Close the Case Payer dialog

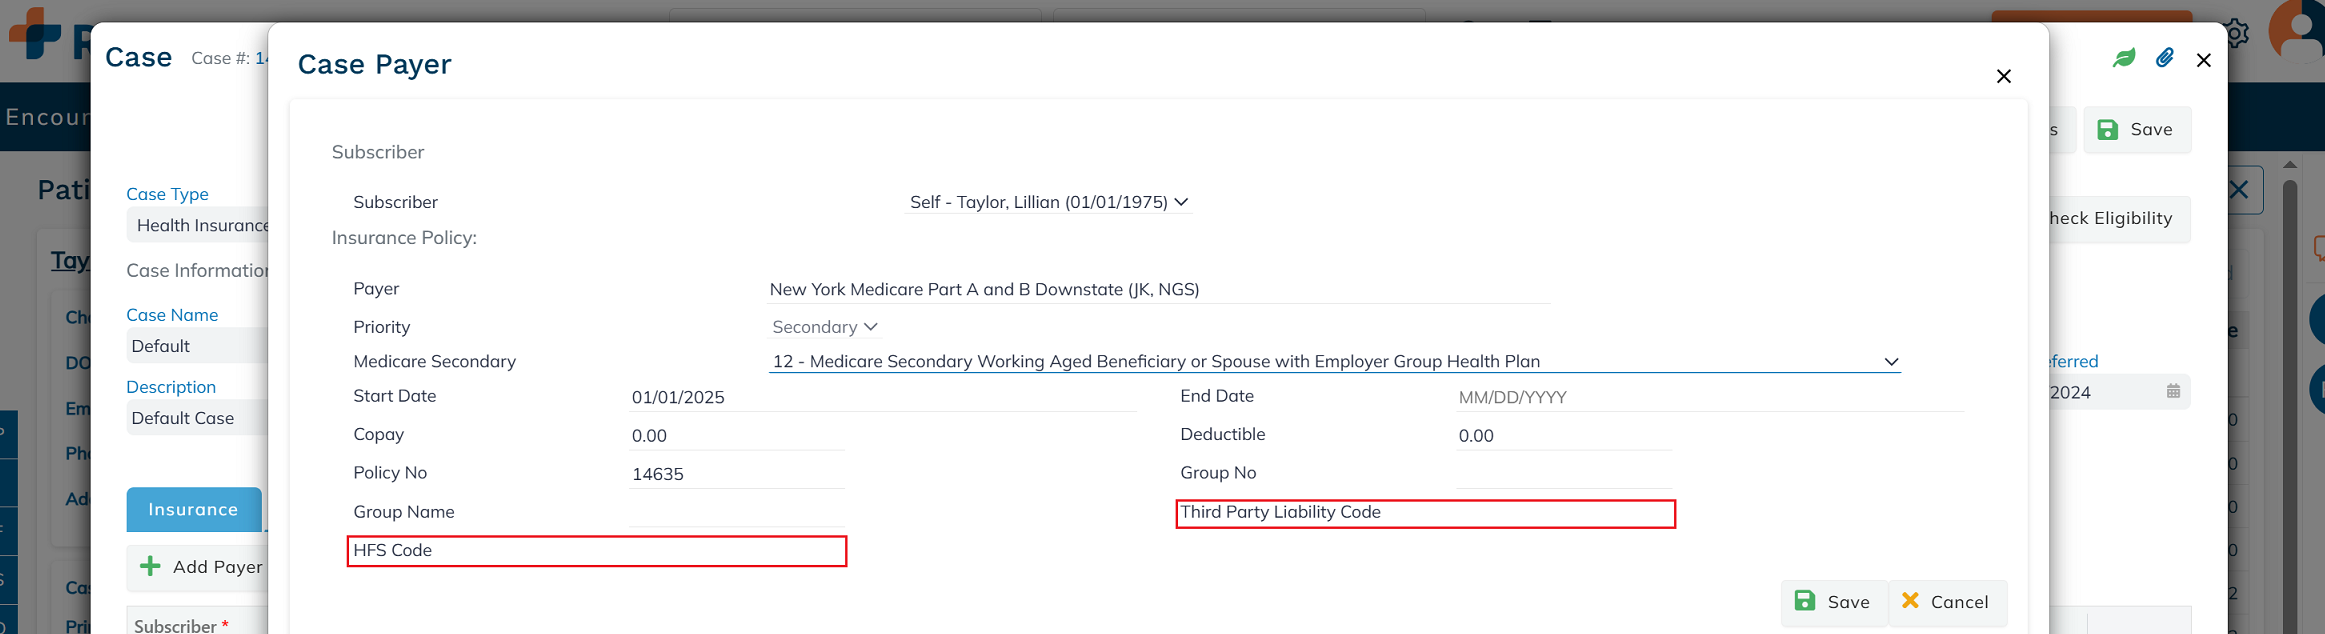coord(2003,77)
